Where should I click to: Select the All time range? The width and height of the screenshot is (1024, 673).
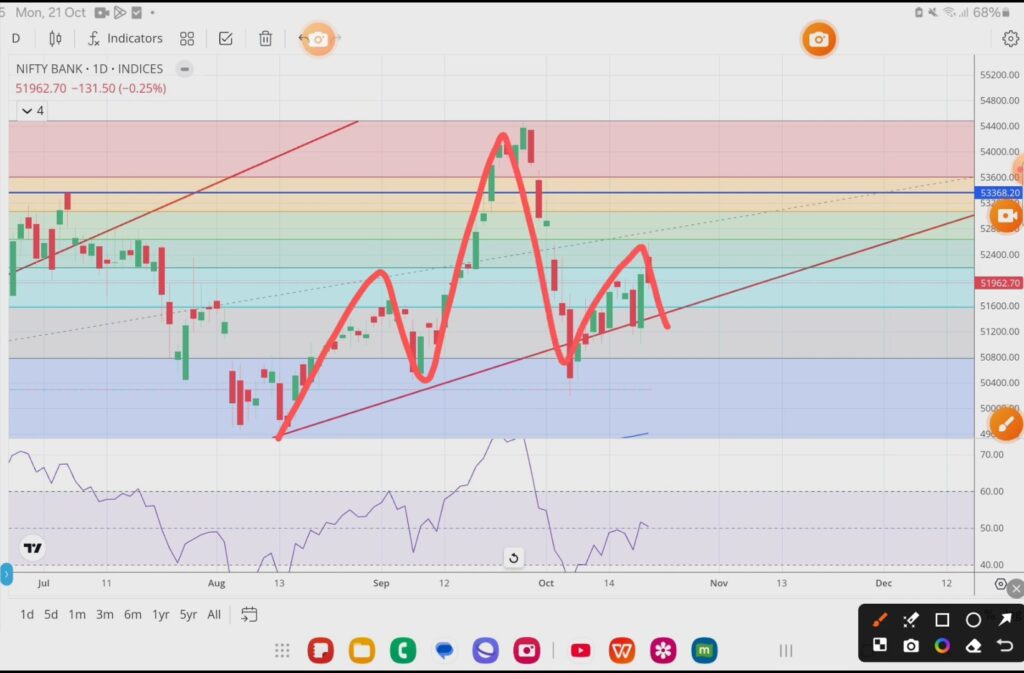tap(214, 614)
